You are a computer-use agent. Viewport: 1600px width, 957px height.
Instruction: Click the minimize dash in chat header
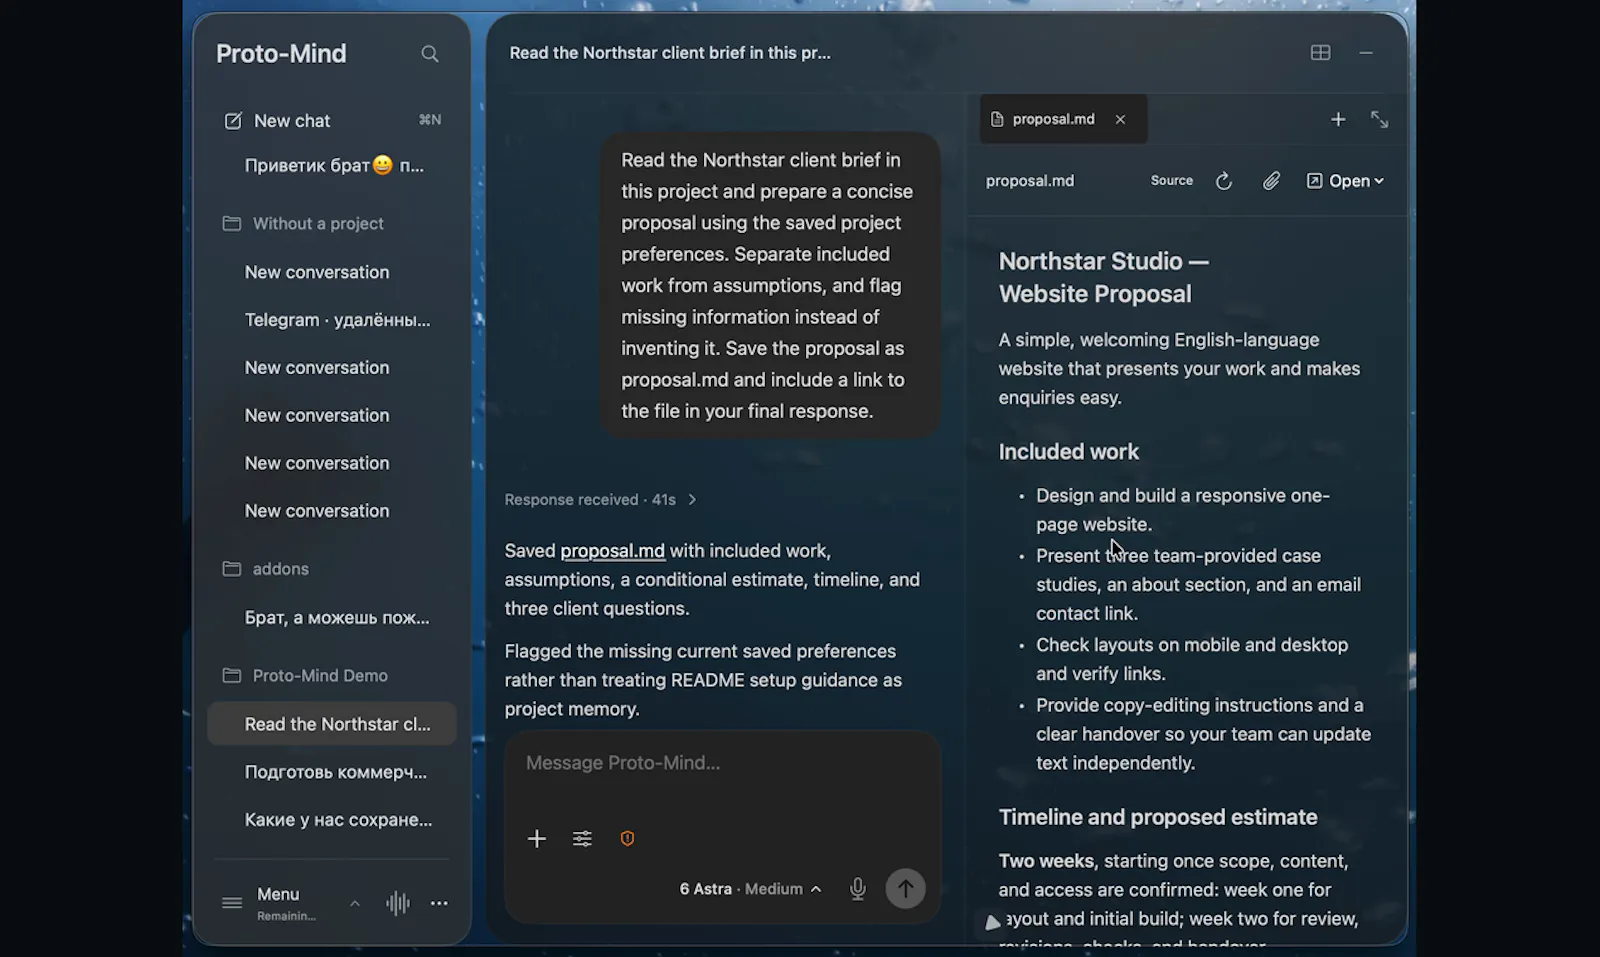pos(1366,53)
